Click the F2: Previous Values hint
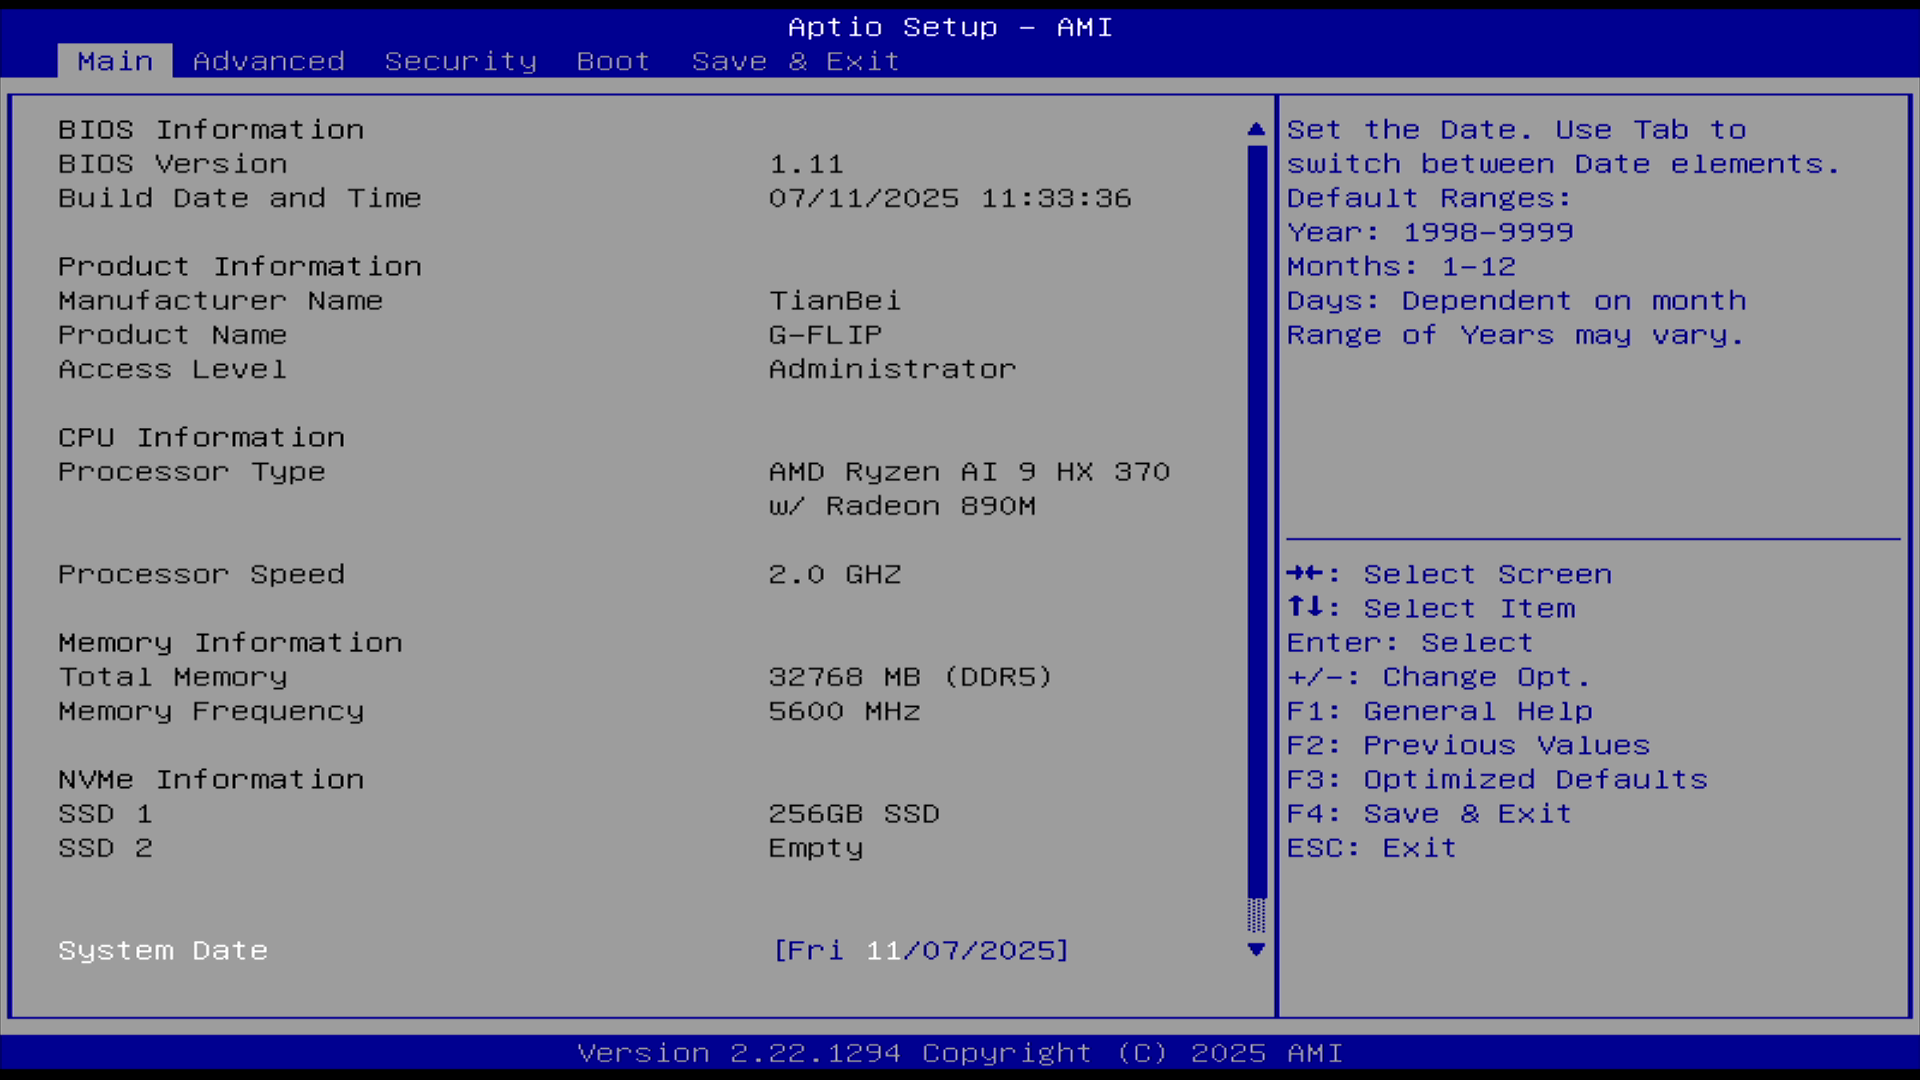This screenshot has width=1920, height=1080. (1467, 745)
